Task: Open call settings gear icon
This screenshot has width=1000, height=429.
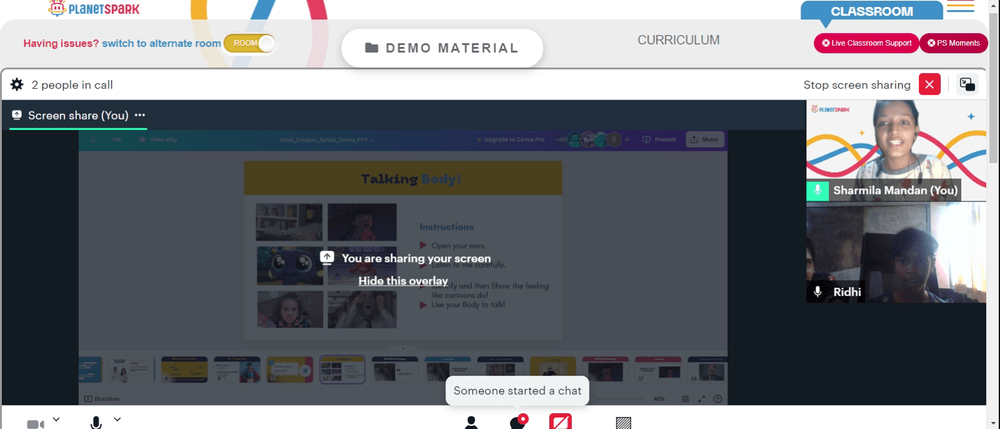Action: tap(17, 85)
